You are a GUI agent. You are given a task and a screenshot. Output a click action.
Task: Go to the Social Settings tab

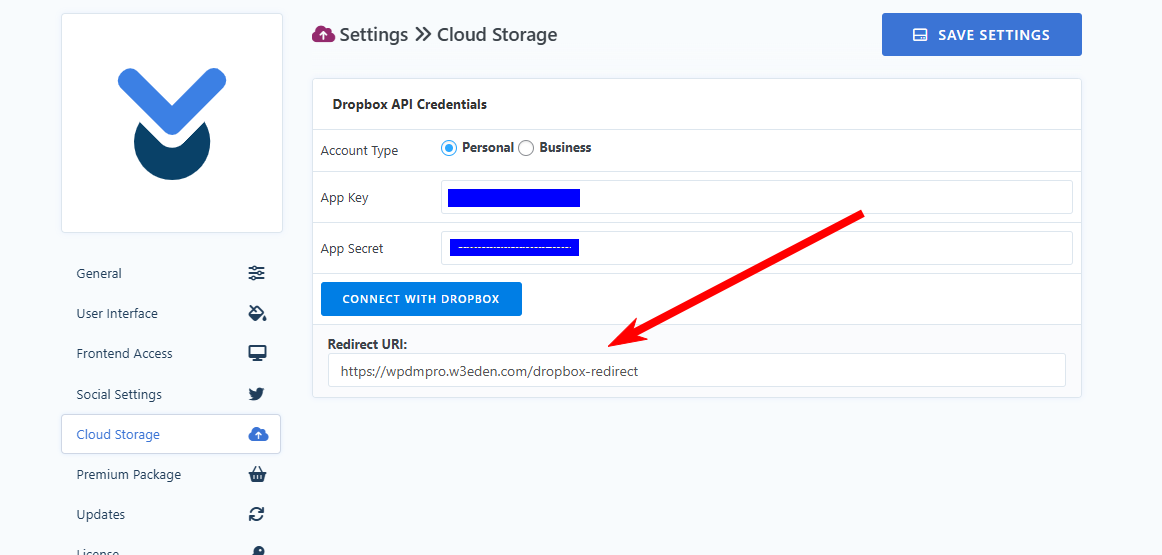[171, 394]
